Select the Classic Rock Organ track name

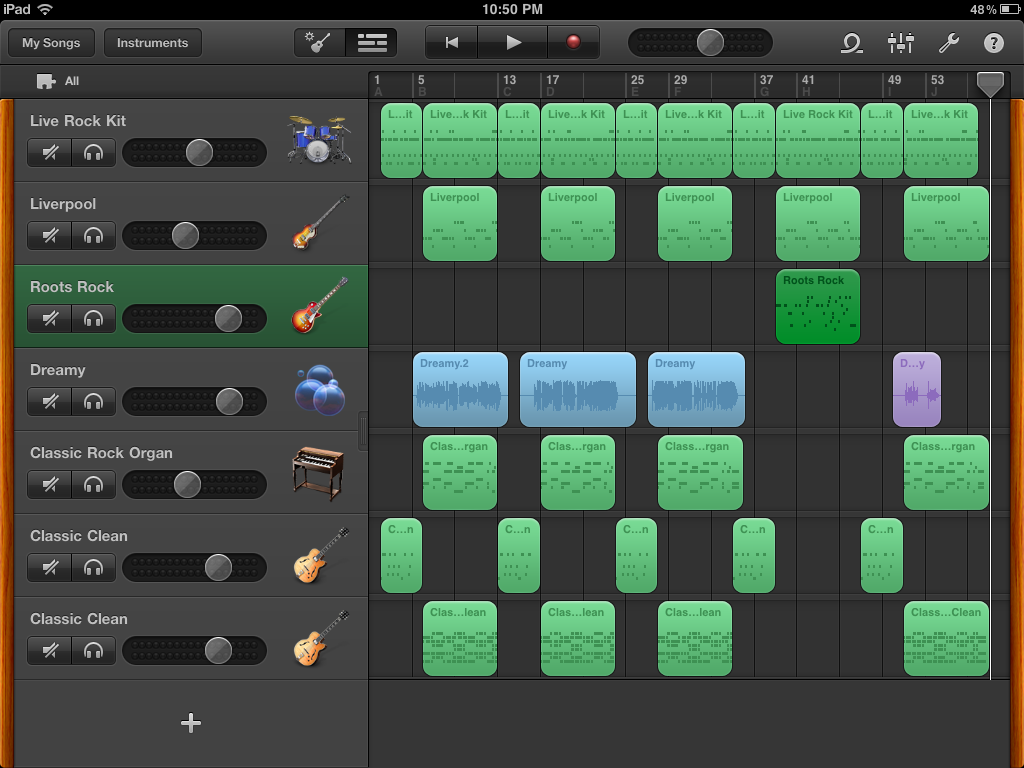click(x=101, y=453)
